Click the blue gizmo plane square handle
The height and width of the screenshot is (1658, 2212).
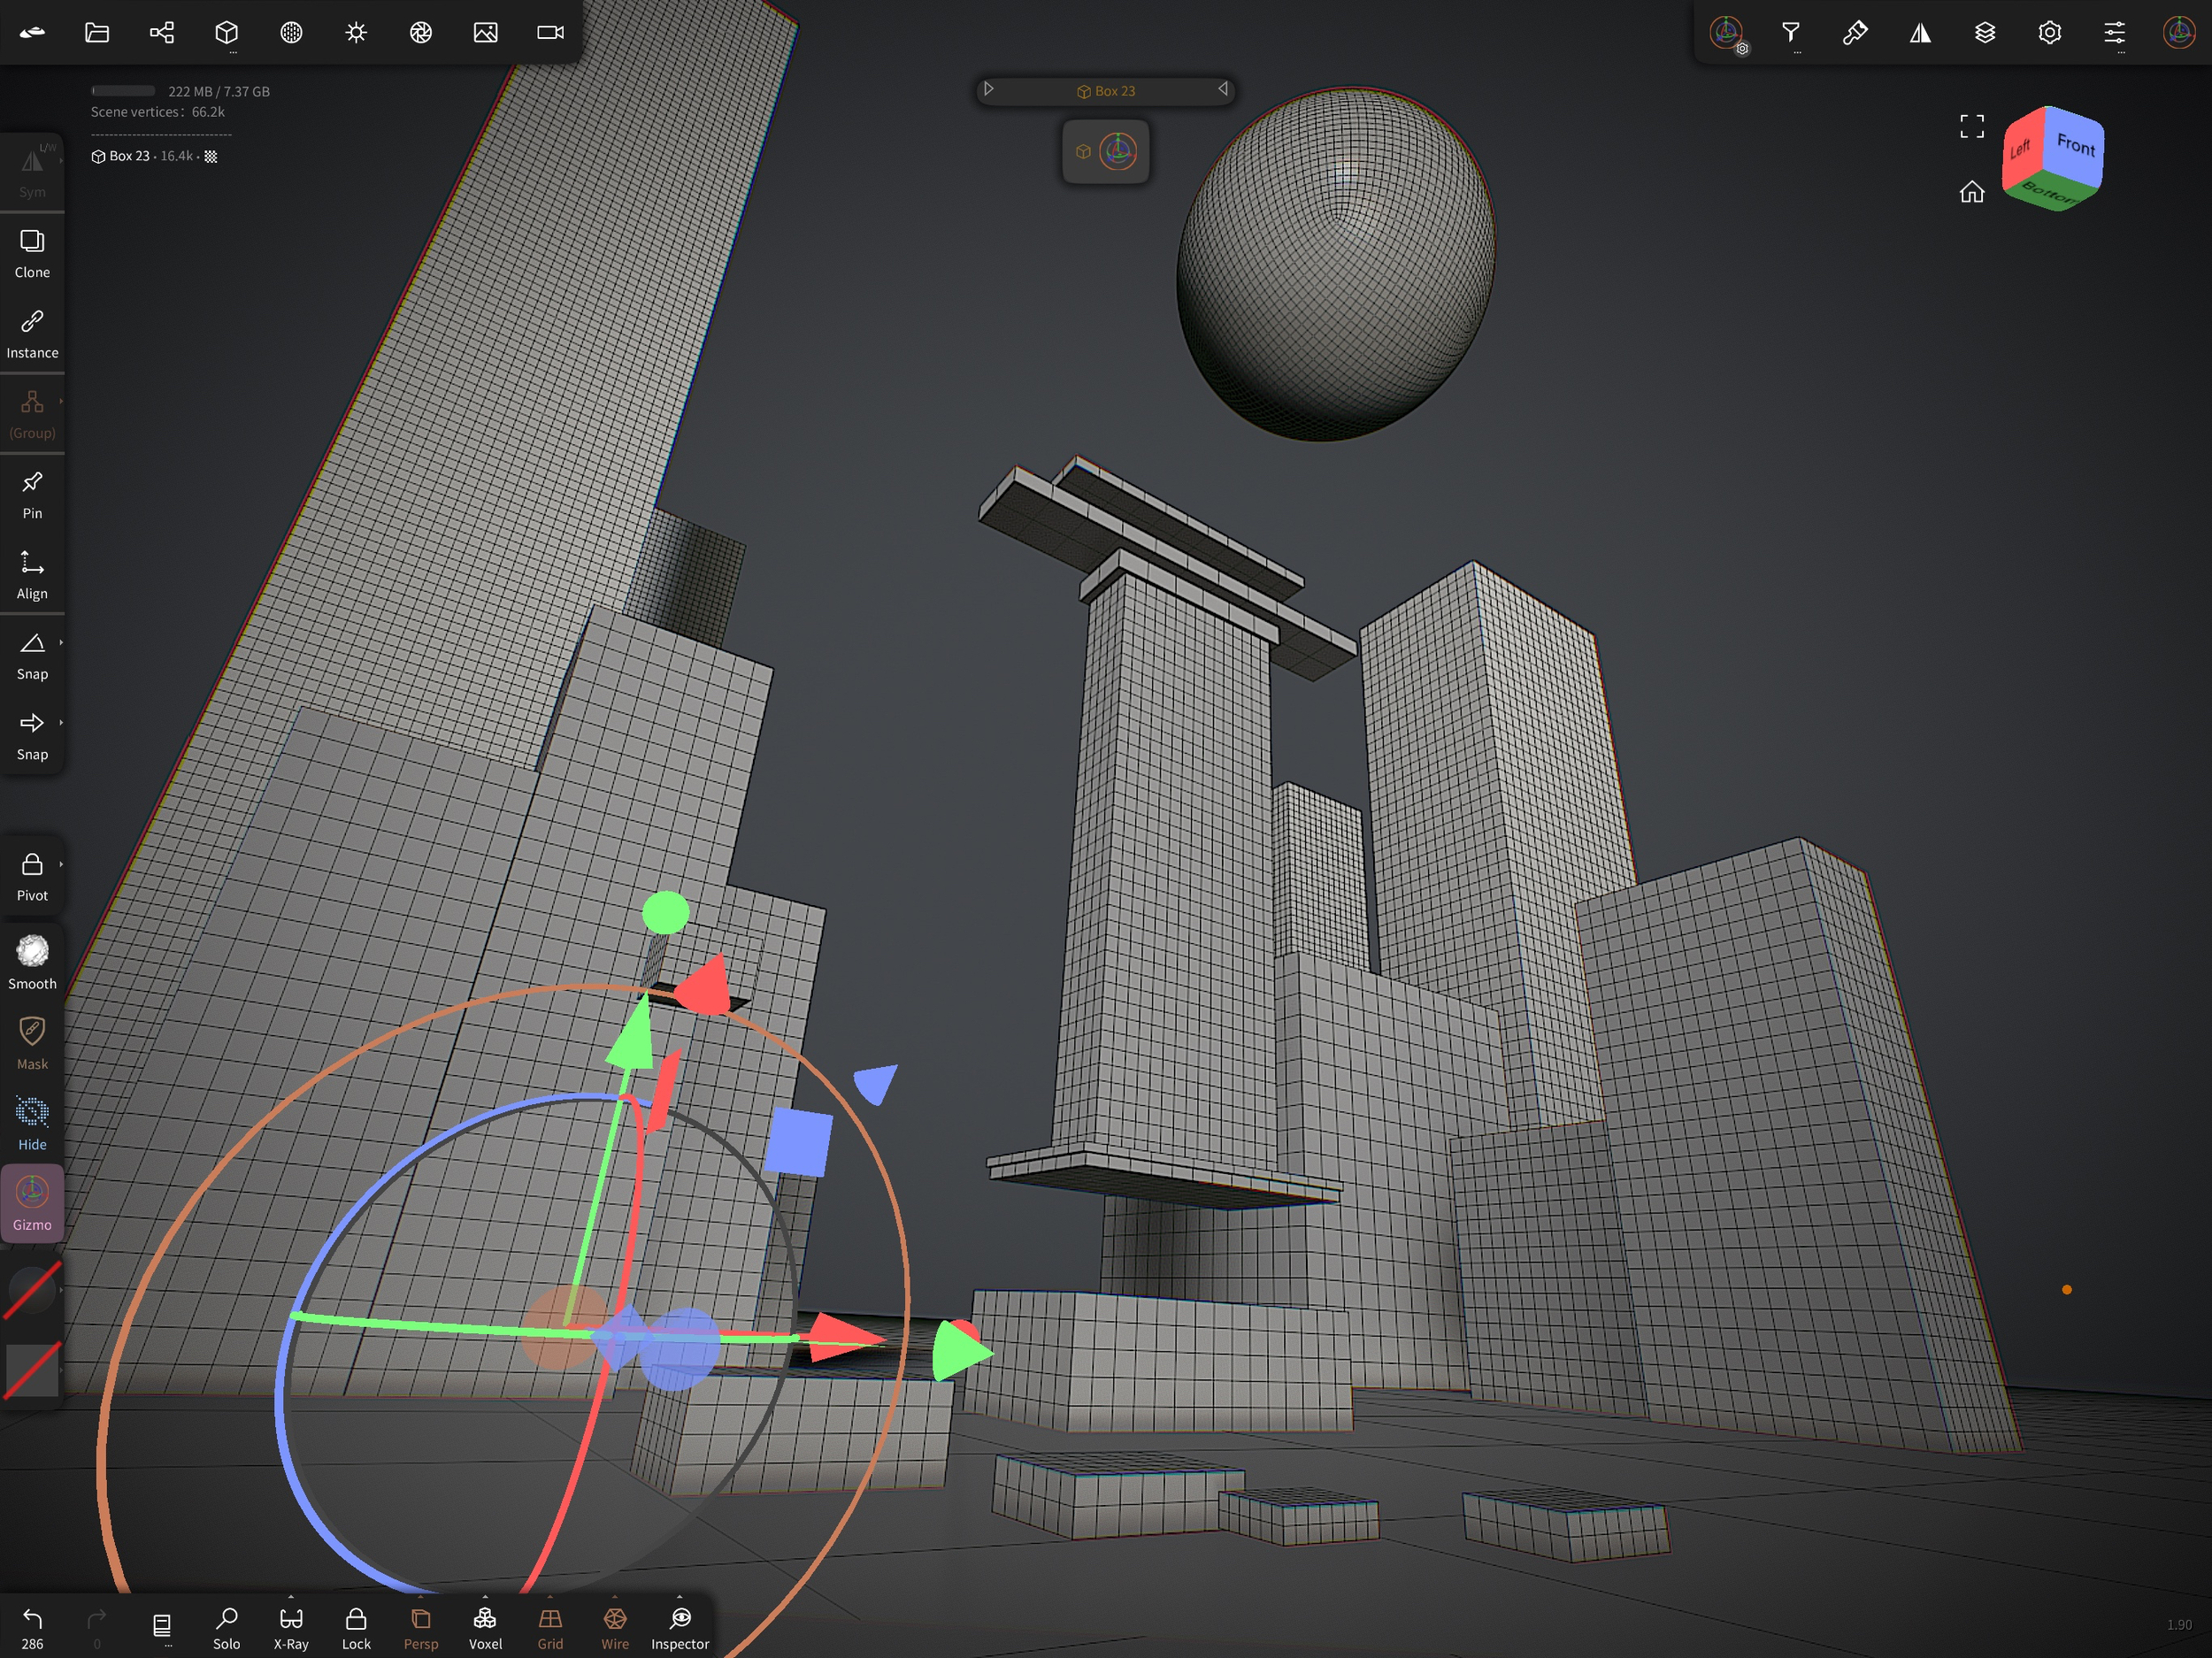(x=798, y=1141)
